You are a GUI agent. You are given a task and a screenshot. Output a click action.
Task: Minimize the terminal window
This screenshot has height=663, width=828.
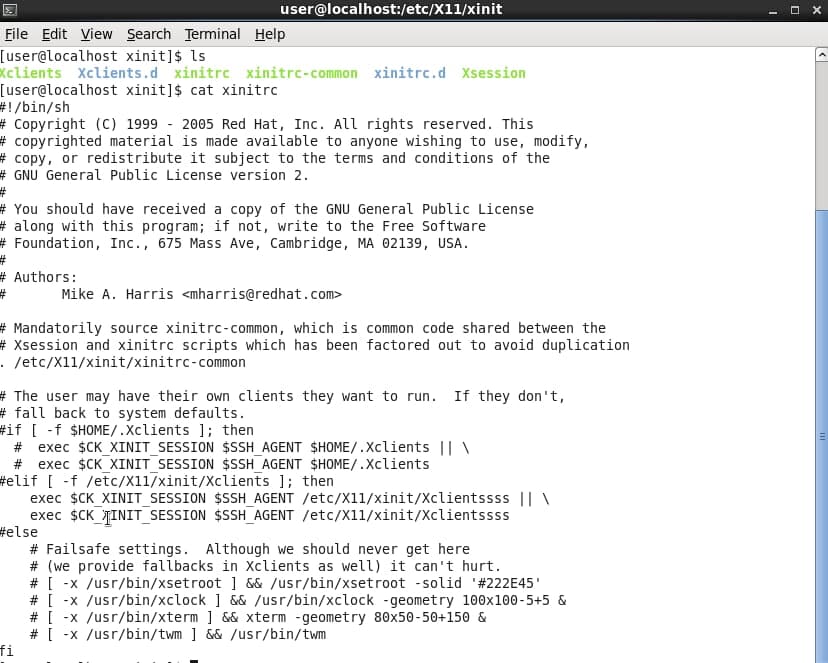pyautogui.click(x=773, y=10)
